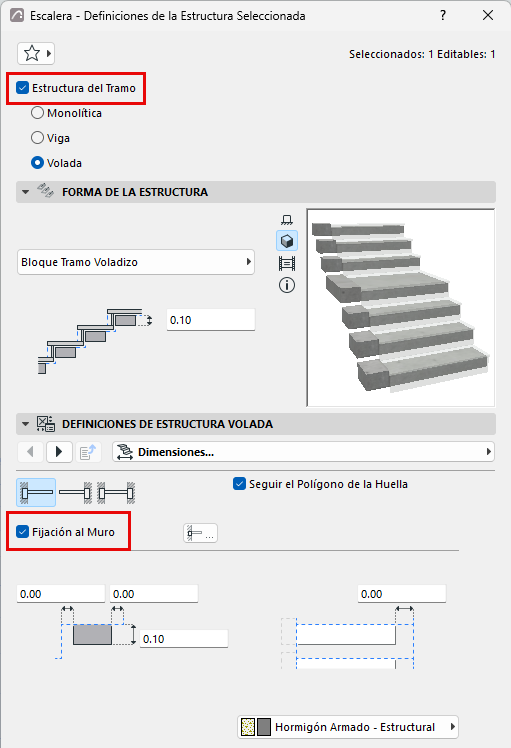511x748 pixels.
Task: Select the section view preview icon
Action: coord(287,263)
